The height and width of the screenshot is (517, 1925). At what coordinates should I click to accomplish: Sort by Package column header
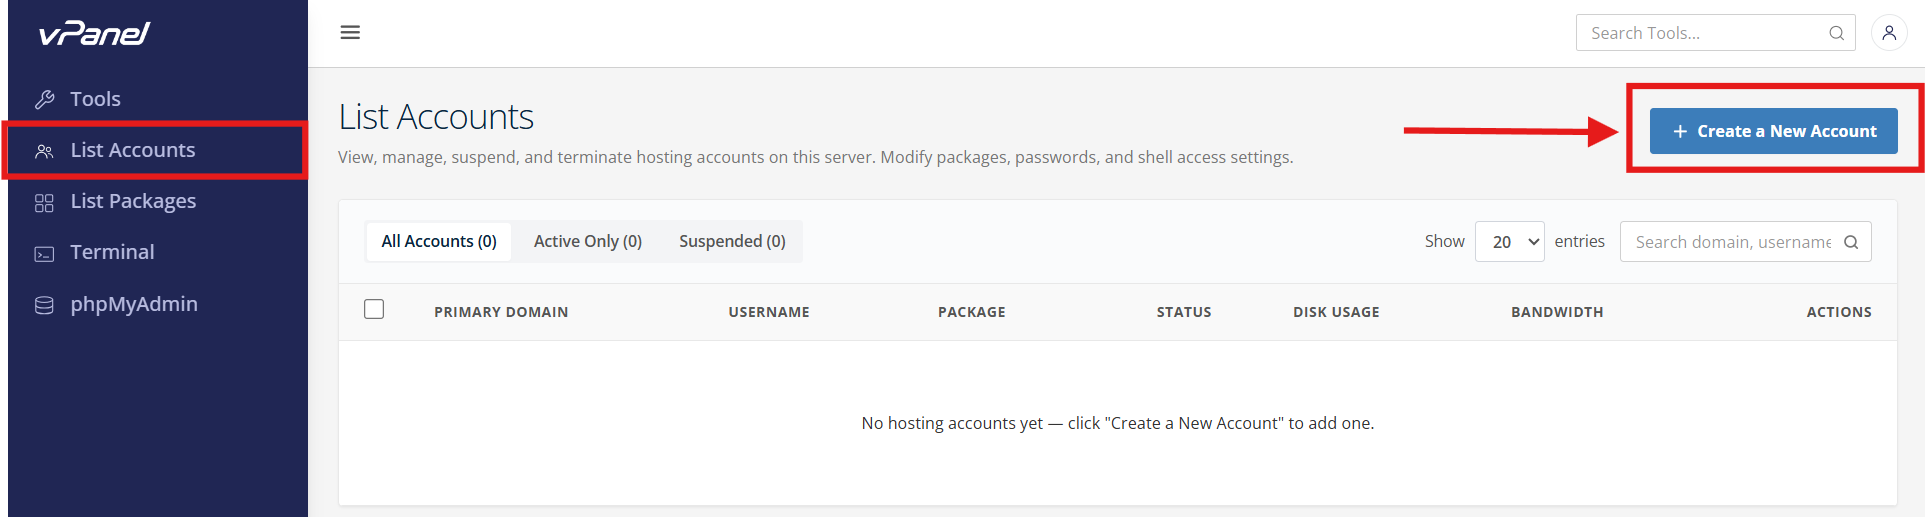[972, 312]
